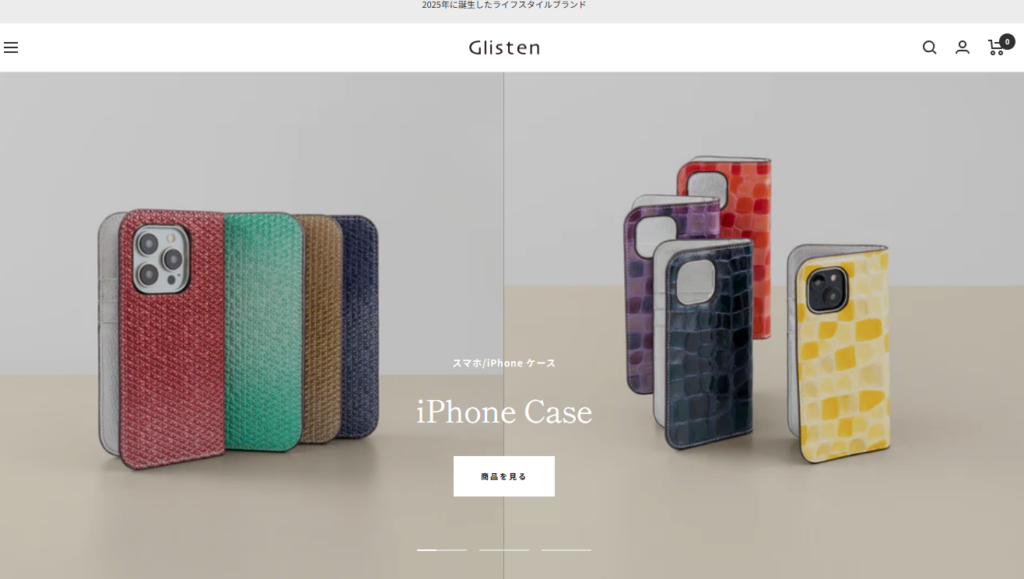Click the search magnifier icon

(929, 48)
